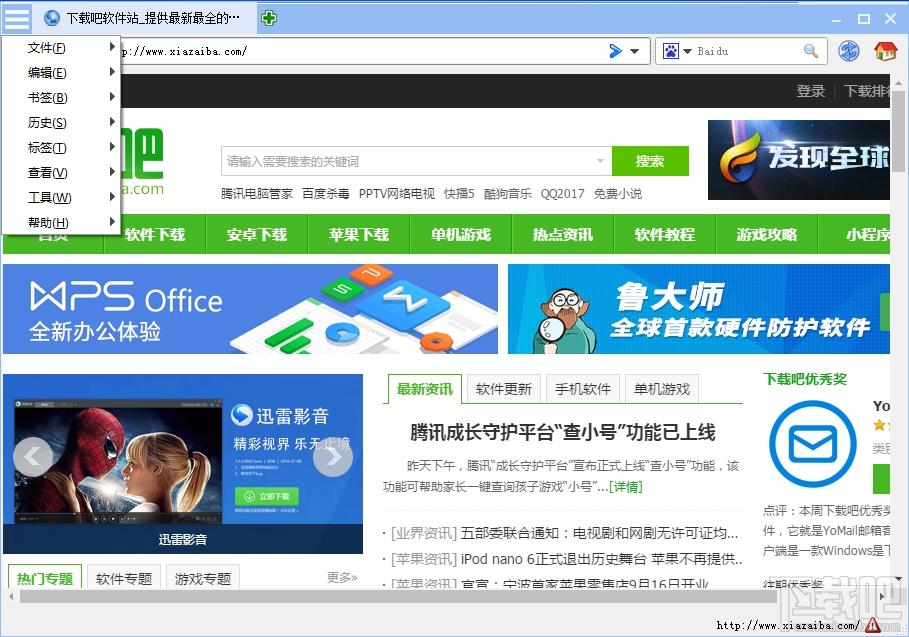This screenshot has height=637, width=909.
Task: Click the previous slide arrow on carousel
Action: (x=32, y=456)
